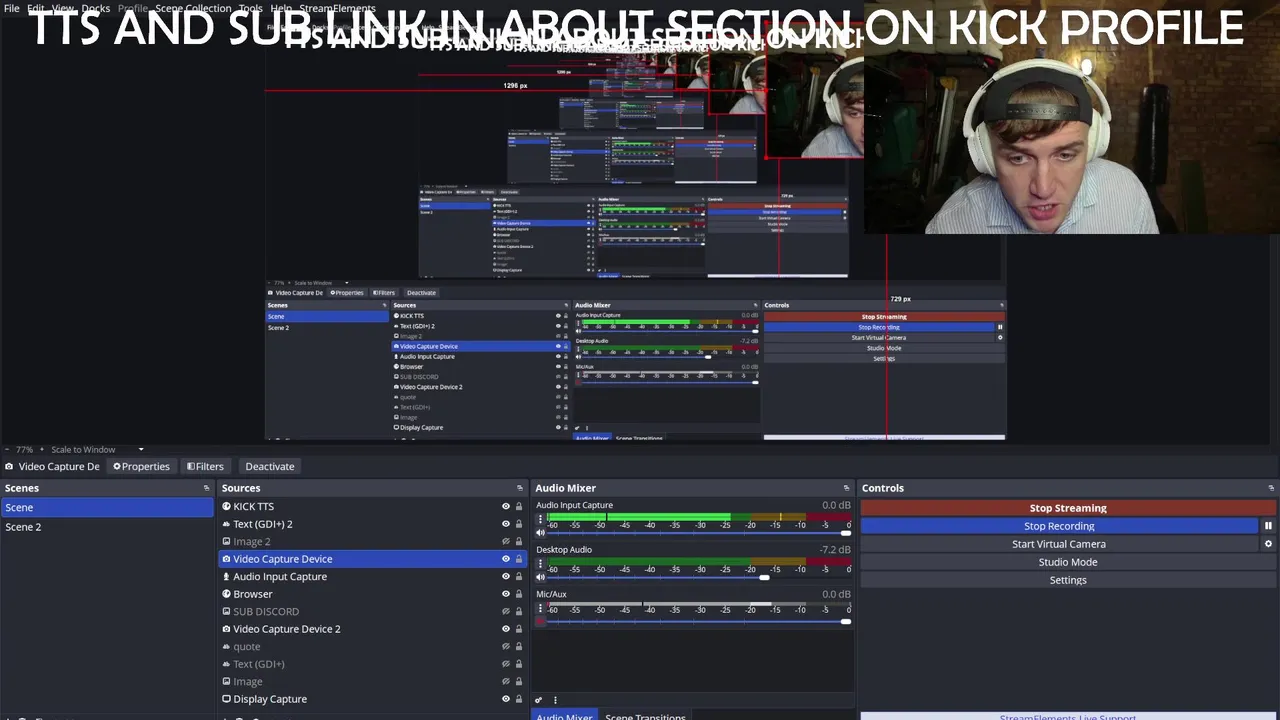Open the Docks menu
1280x720 pixels.
pos(96,8)
